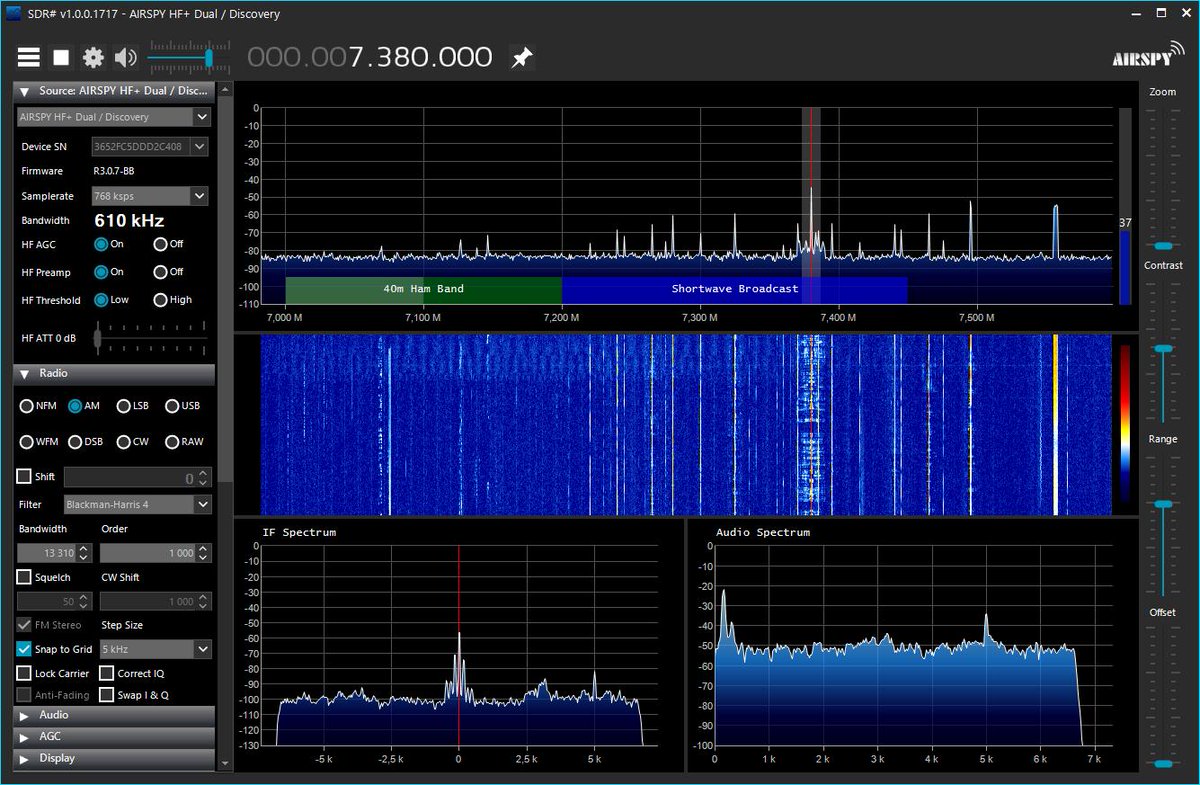
Task: Enable the Shift checkbox
Action: click(x=24, y=477)
